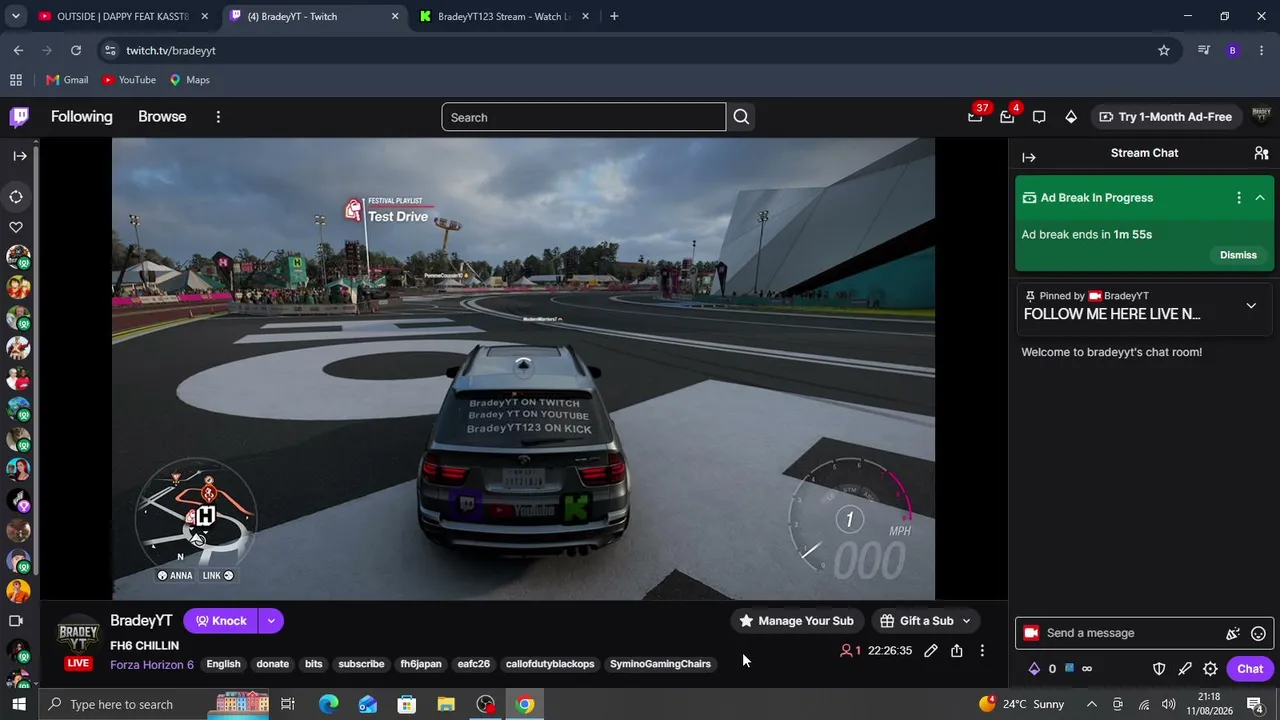Open the Gift a Sub dropdown
Screen dimensions: 1280x720
pyautogui.click(x=926, y=621)
